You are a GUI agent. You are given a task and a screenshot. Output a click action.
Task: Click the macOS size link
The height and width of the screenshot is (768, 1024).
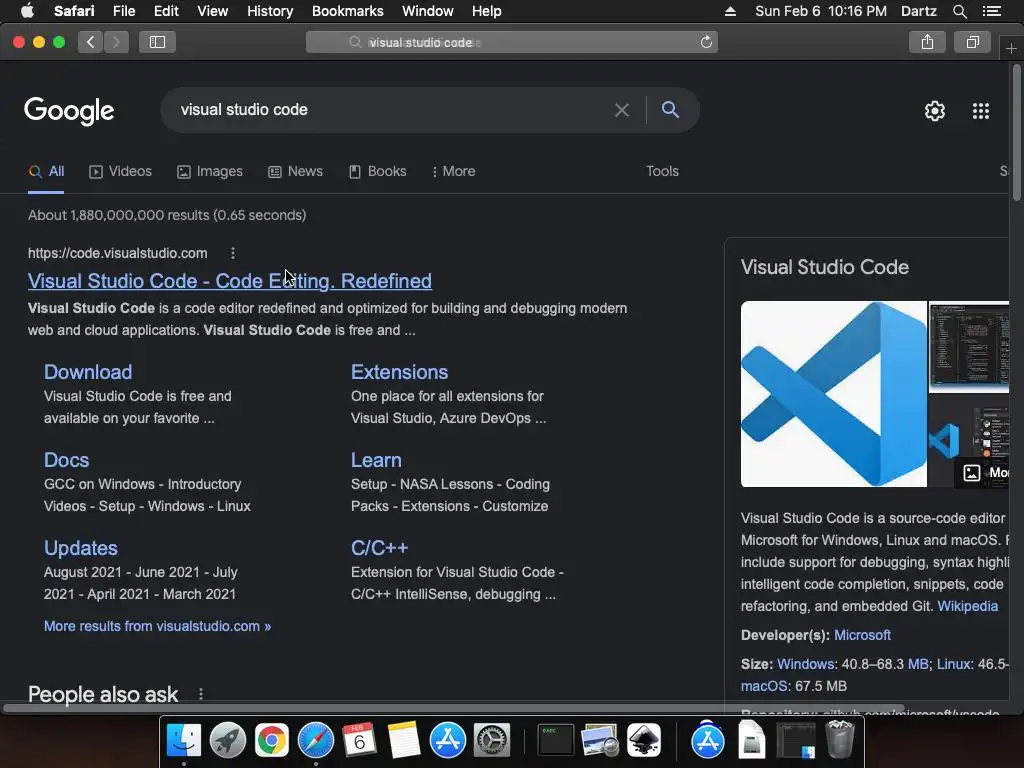763,686
